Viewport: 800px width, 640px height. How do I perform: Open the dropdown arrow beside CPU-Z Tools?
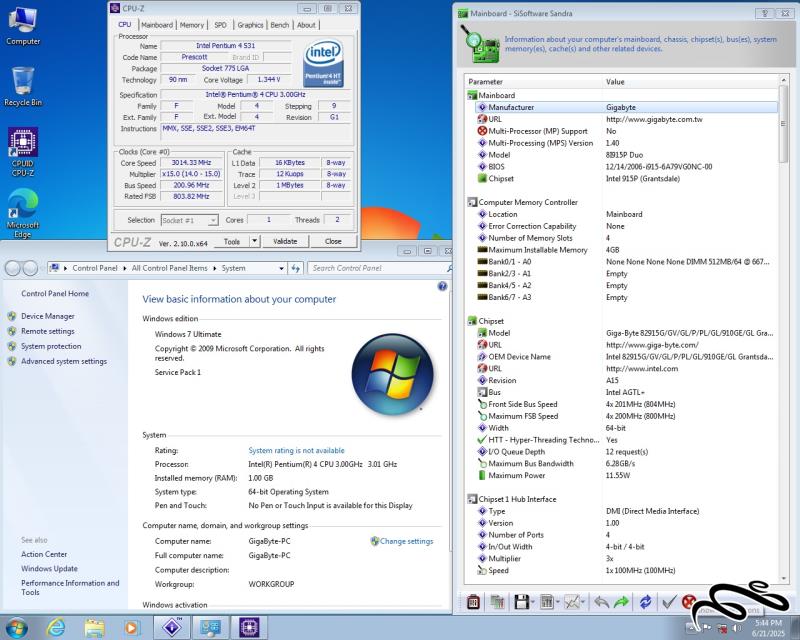point(254,241)
